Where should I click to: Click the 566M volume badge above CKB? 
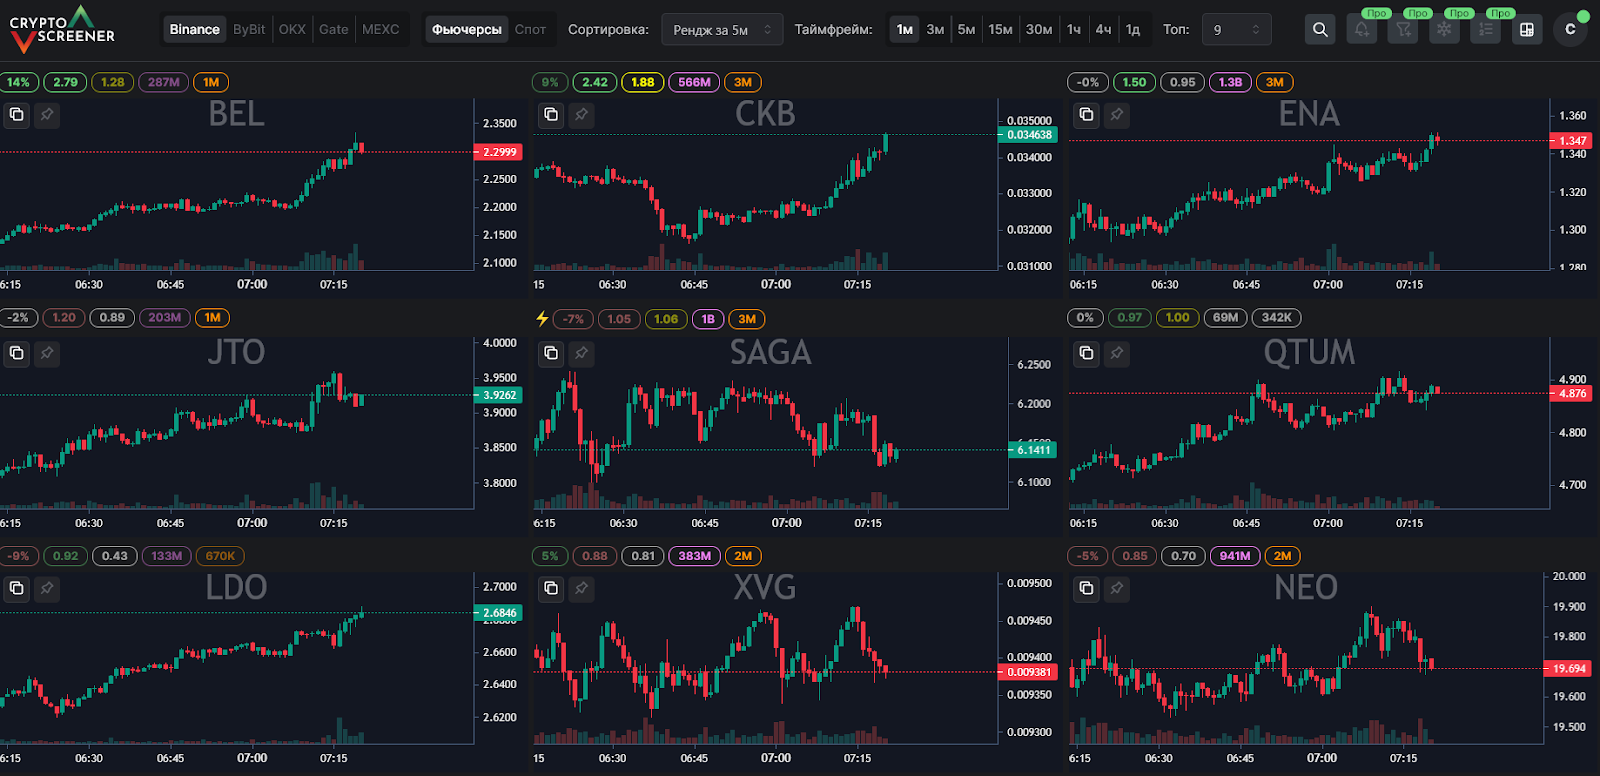[694, 82]
